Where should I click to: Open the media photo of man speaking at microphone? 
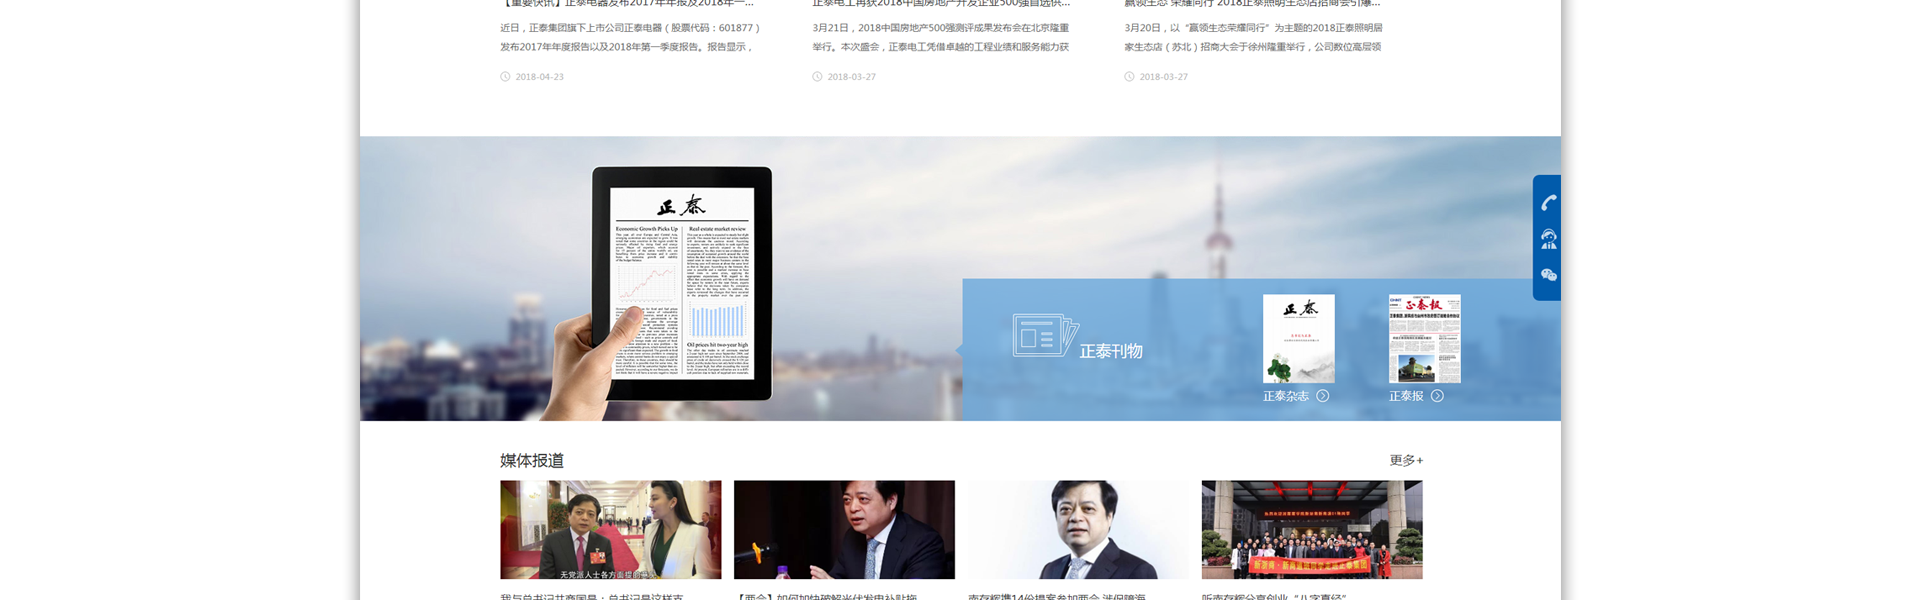tap(844, 530)
